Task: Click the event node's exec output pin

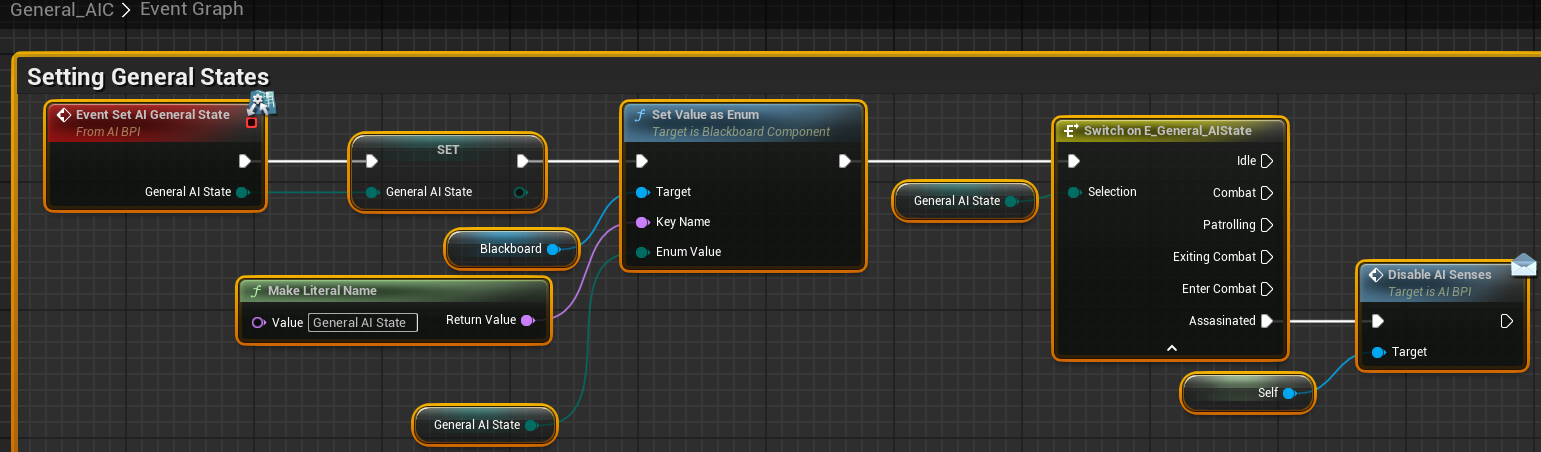Action: click(x=244, y=161)
